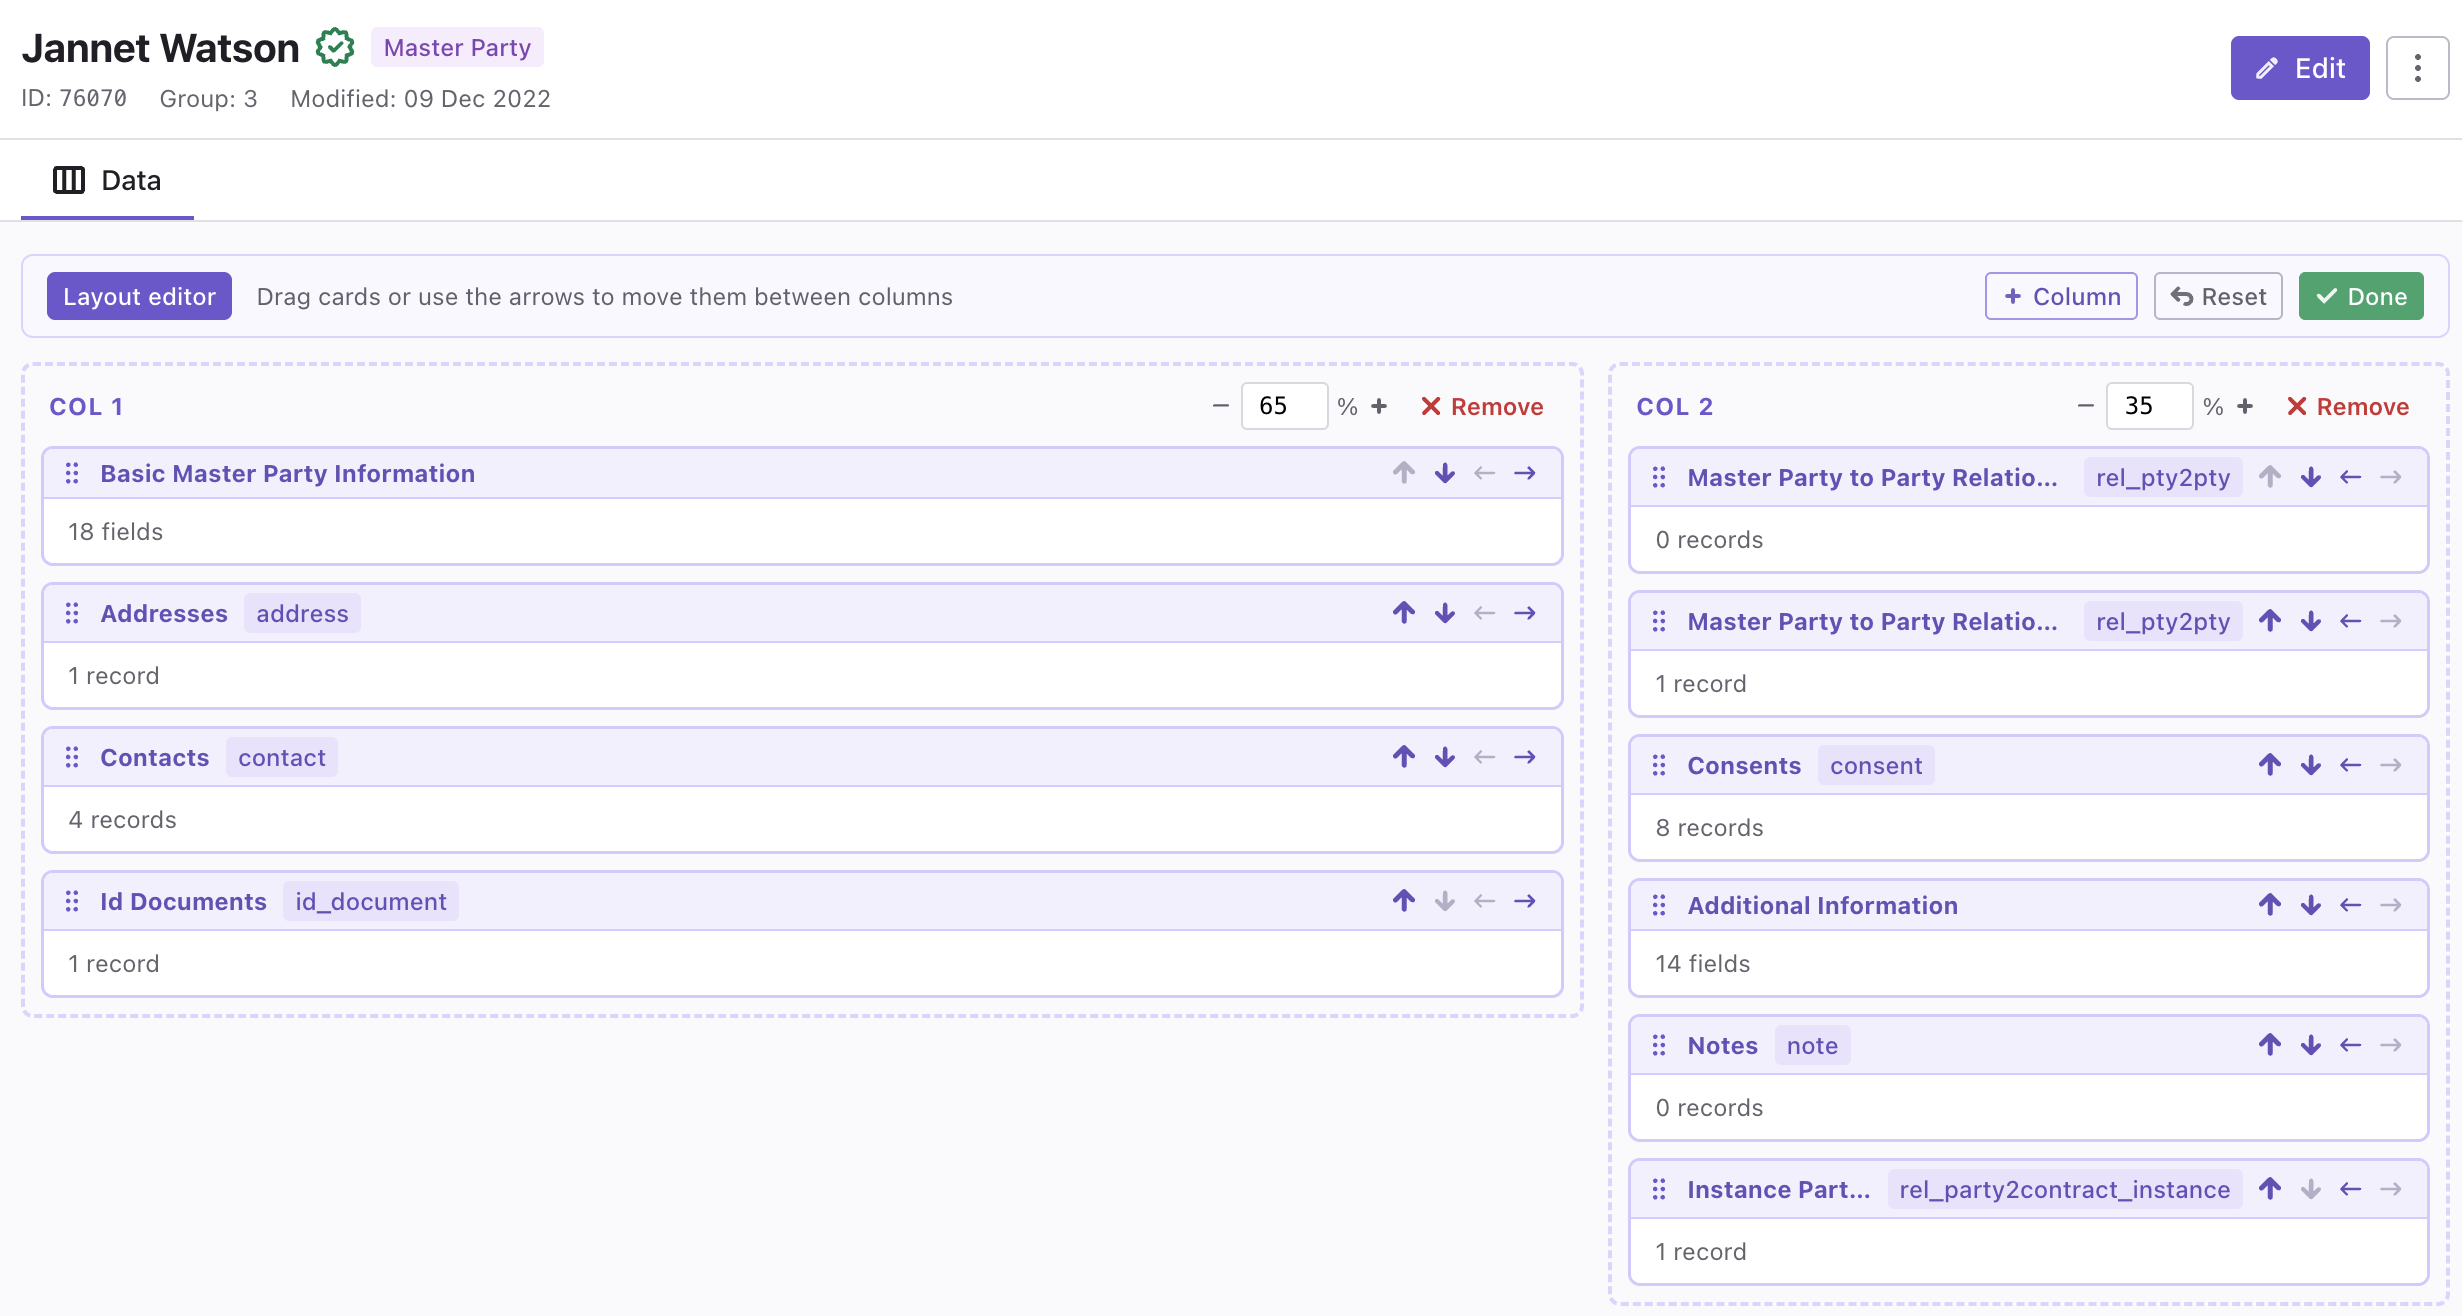The image size is (2462, 1316).
Task: Click the verified badge next to Jannet Watson
Action: tap(335, 47)
